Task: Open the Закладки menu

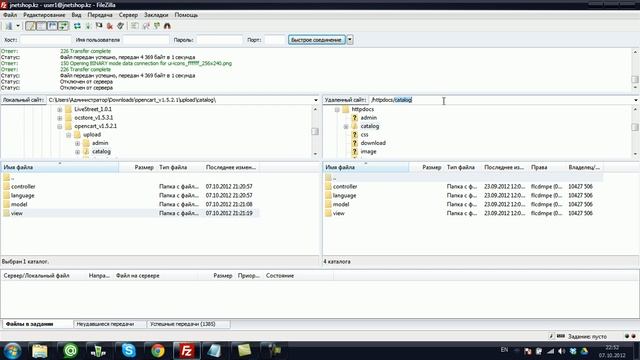Action: coord(156,15)
